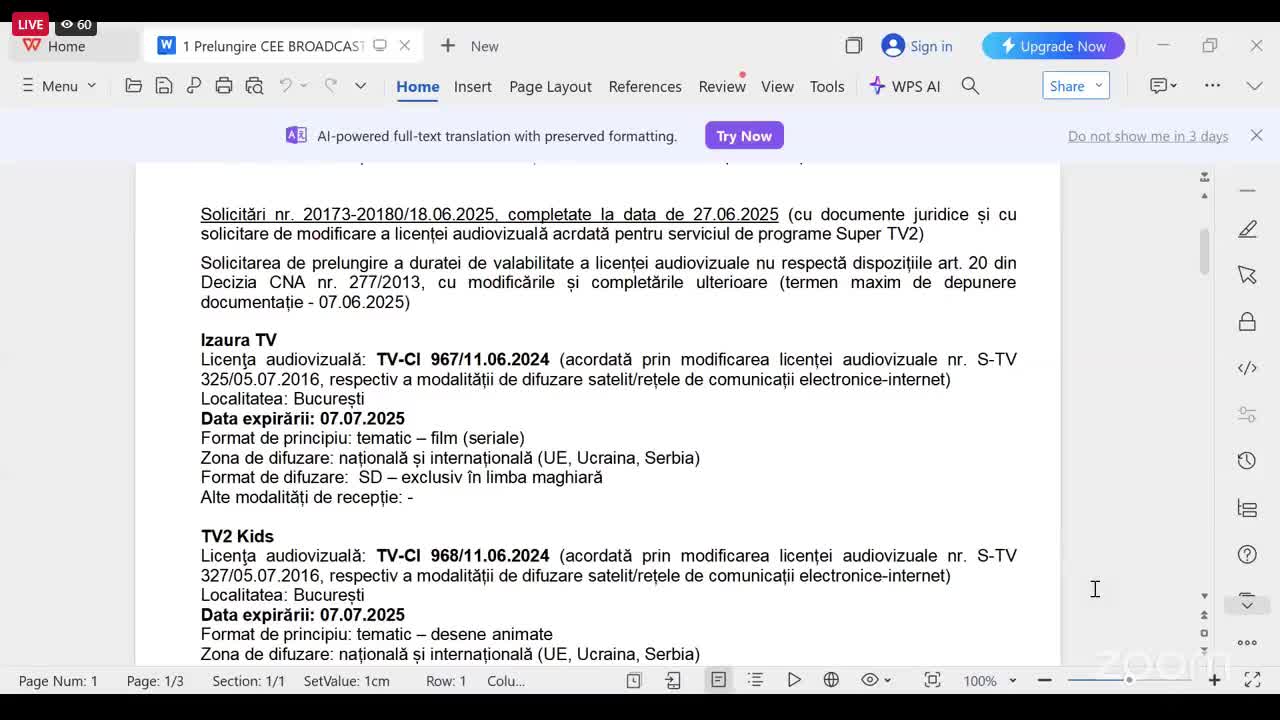Close the translation banner
Image resolution: width=1280 pixels, height=720 pixels.
coord(1257,135)
